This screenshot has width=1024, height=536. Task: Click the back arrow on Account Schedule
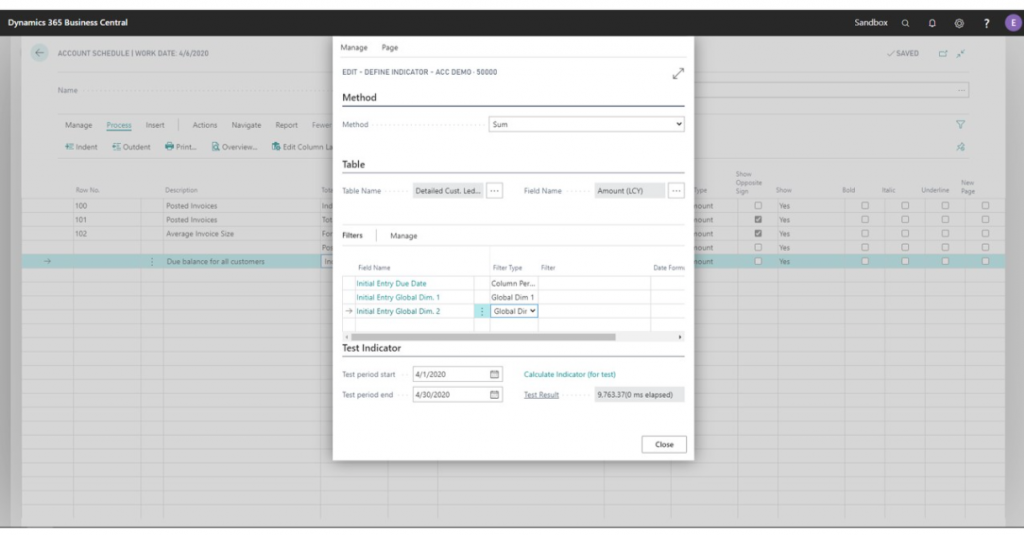click(x=40, y=53)
